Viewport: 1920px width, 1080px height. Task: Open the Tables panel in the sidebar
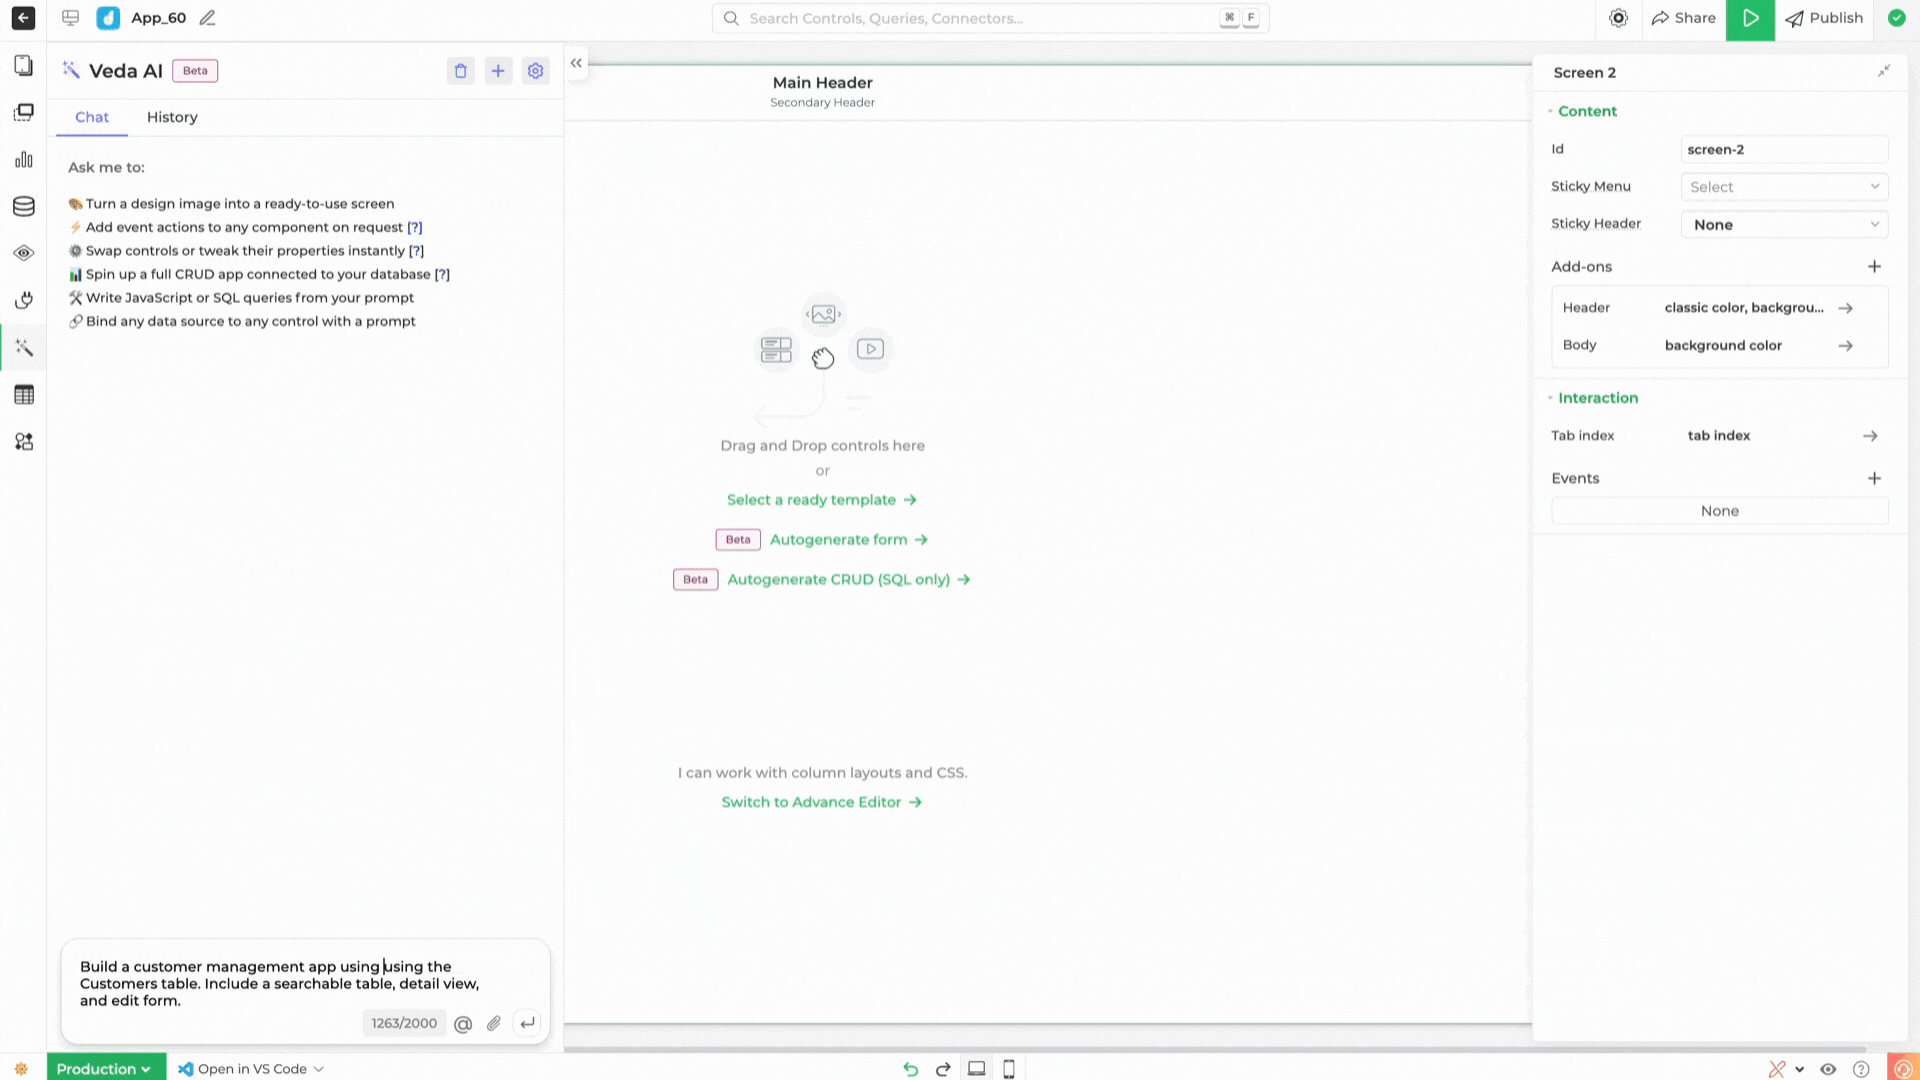pos(24,394)
